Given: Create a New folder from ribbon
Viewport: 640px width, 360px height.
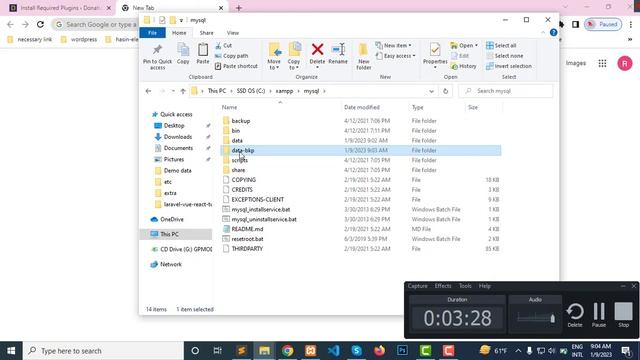Looking at the screenshot, I should tap(363, 56).
